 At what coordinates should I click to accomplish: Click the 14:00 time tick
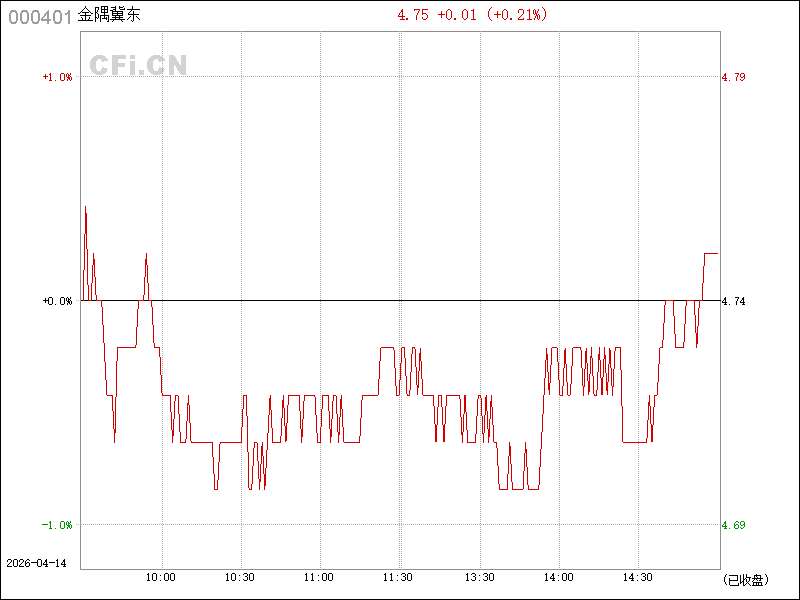(x=559, y=578)
